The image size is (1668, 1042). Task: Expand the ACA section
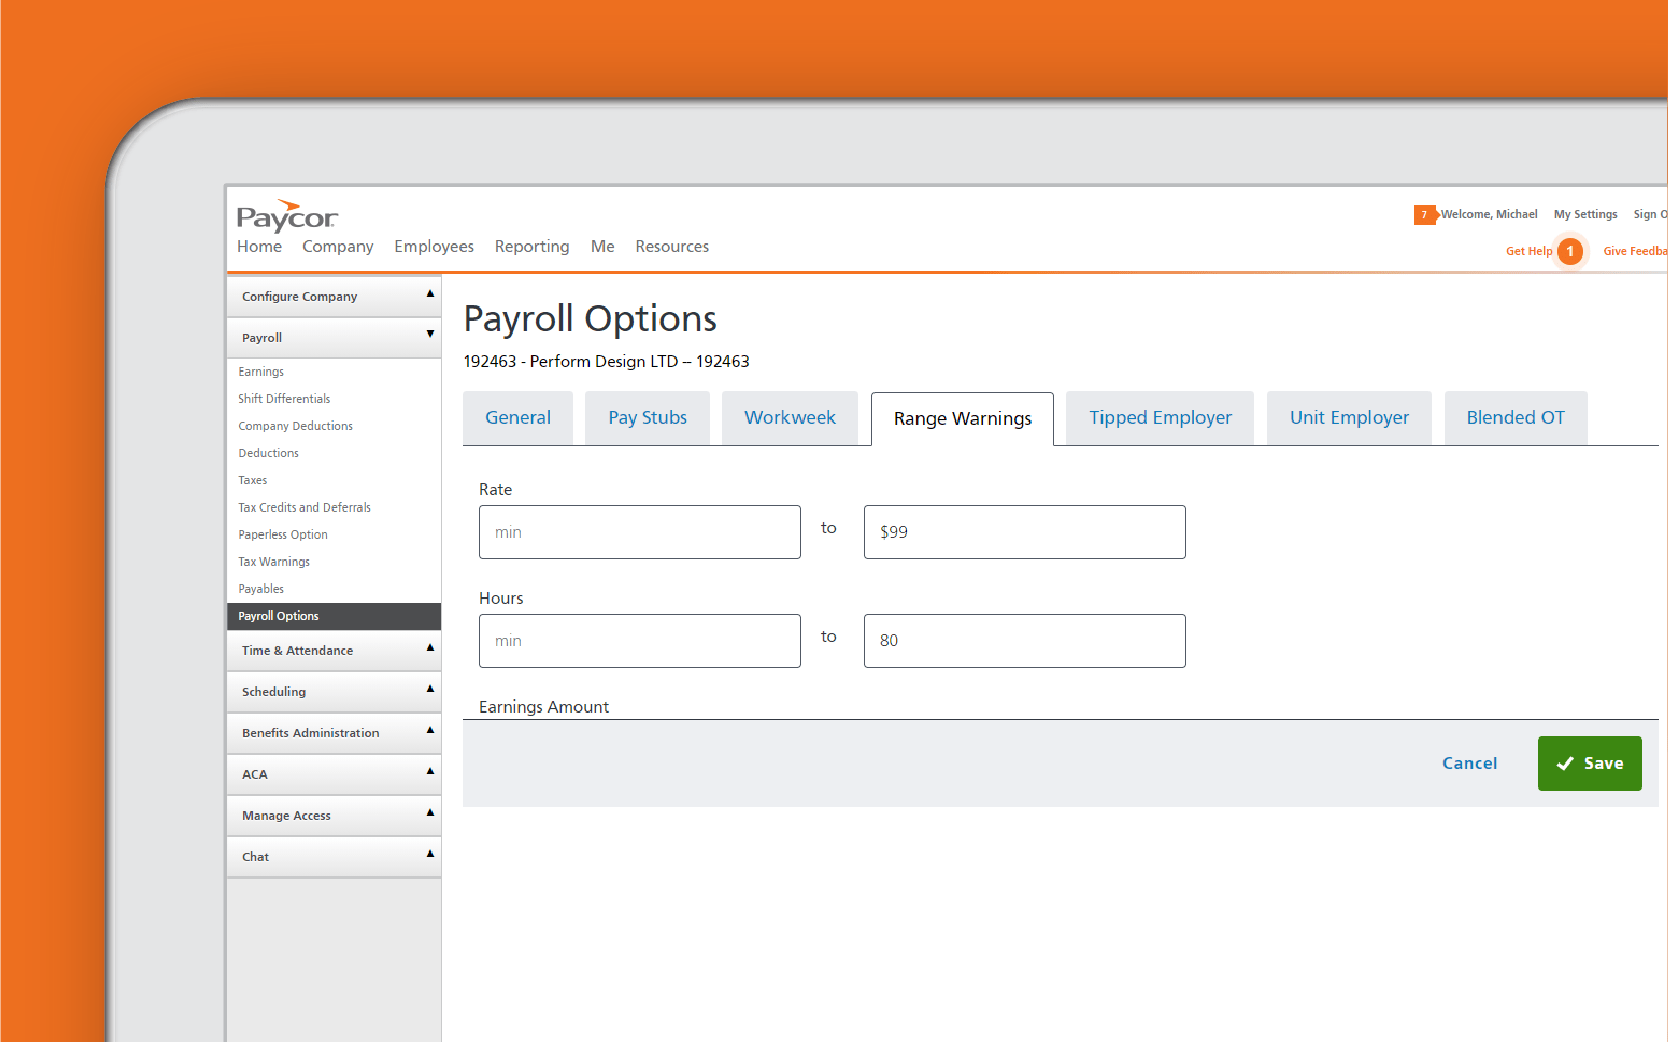click(334, 775)
